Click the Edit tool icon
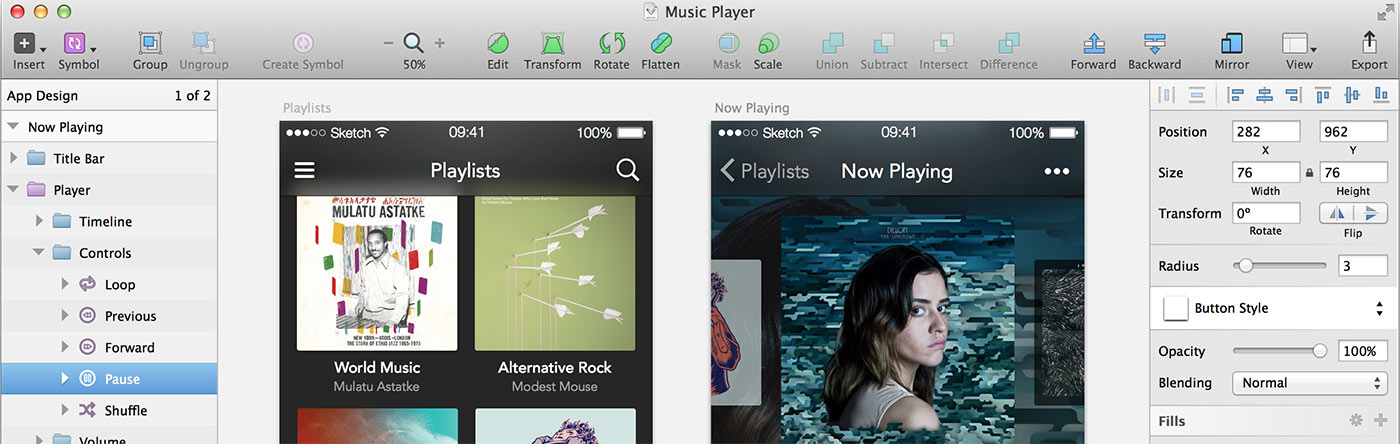The image size is (1400, 444). [498, 44]
